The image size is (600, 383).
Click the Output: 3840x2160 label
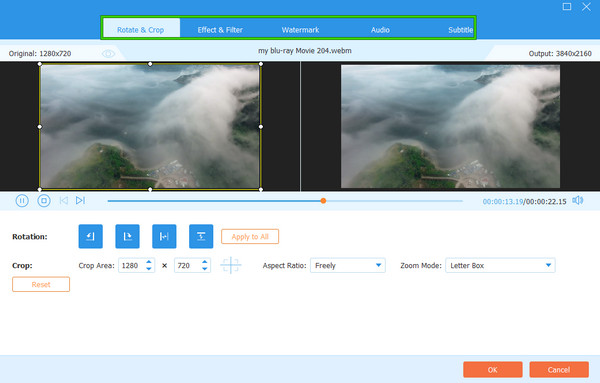pyautogui.click(x=560, y=54)
